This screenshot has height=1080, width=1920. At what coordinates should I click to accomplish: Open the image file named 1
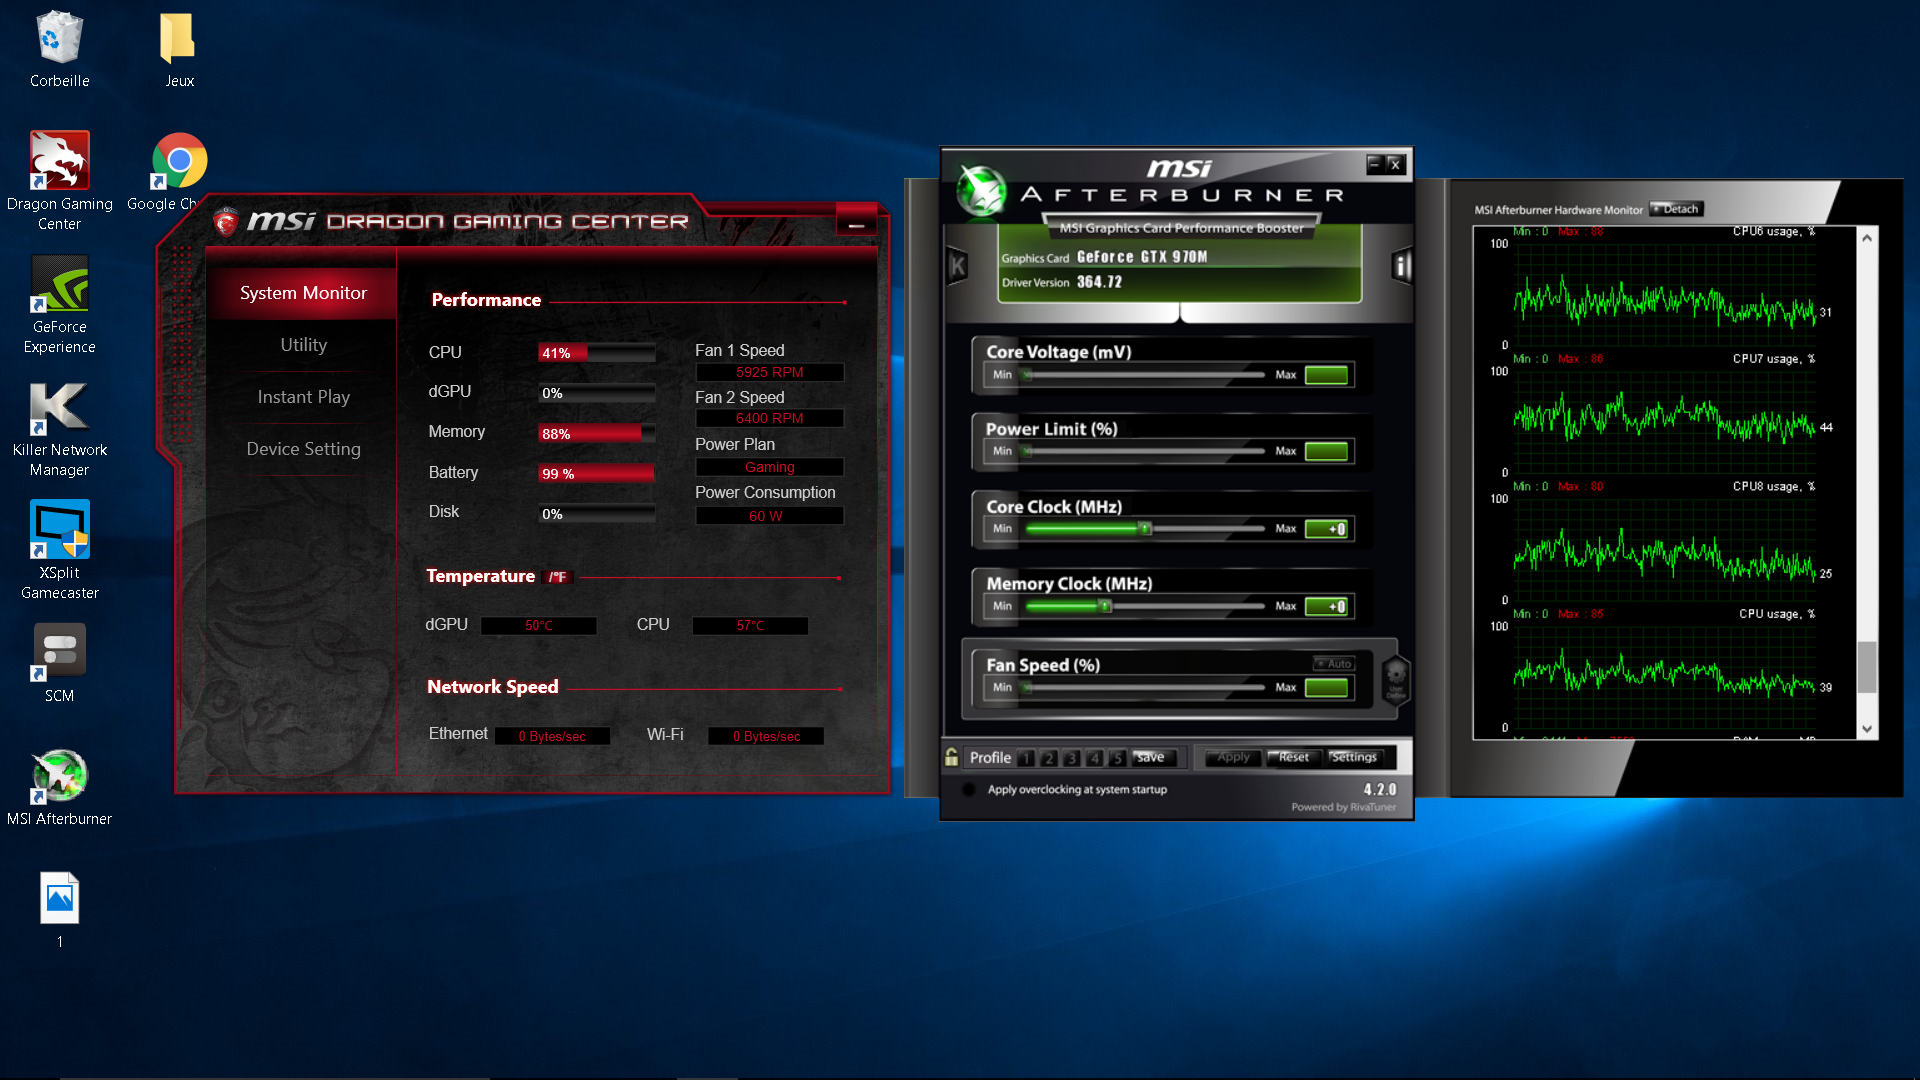(59, 910)
